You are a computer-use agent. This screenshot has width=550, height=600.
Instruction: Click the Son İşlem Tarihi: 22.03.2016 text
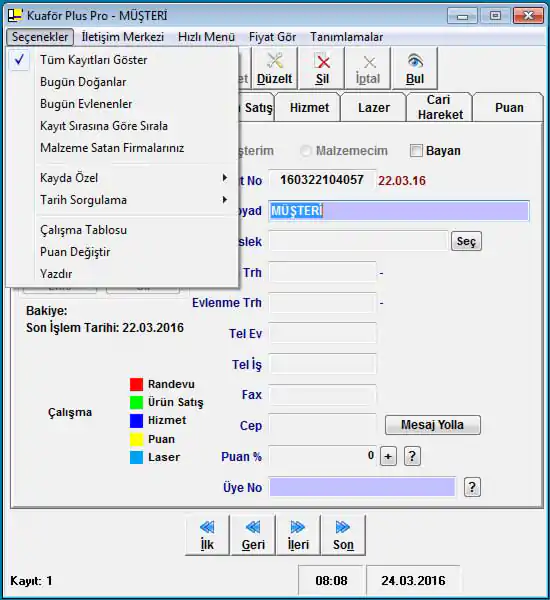tap(105, 328)
